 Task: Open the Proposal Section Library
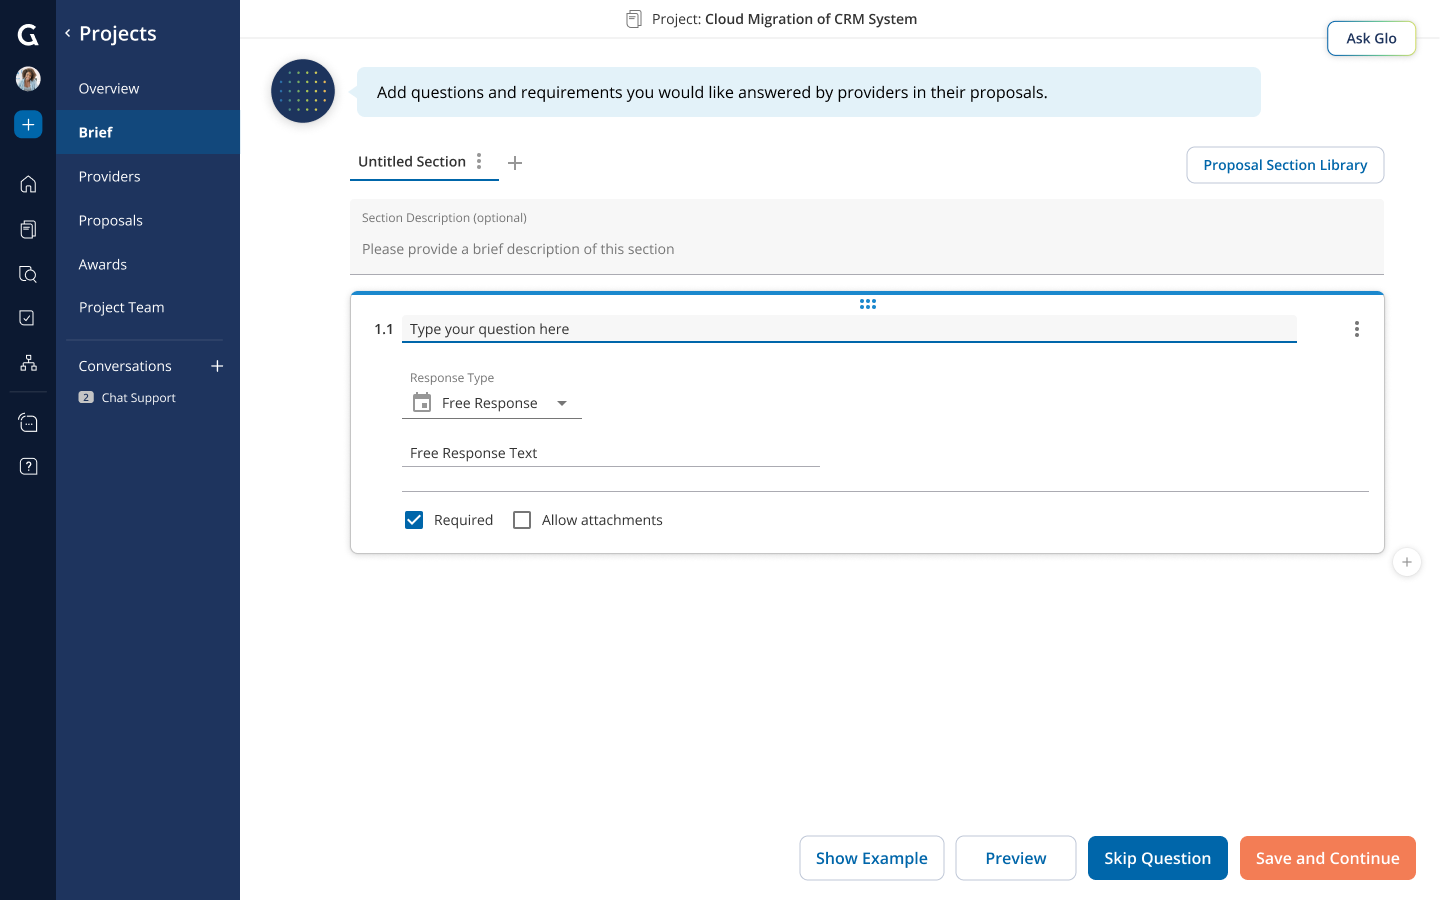click(1285, 164)
